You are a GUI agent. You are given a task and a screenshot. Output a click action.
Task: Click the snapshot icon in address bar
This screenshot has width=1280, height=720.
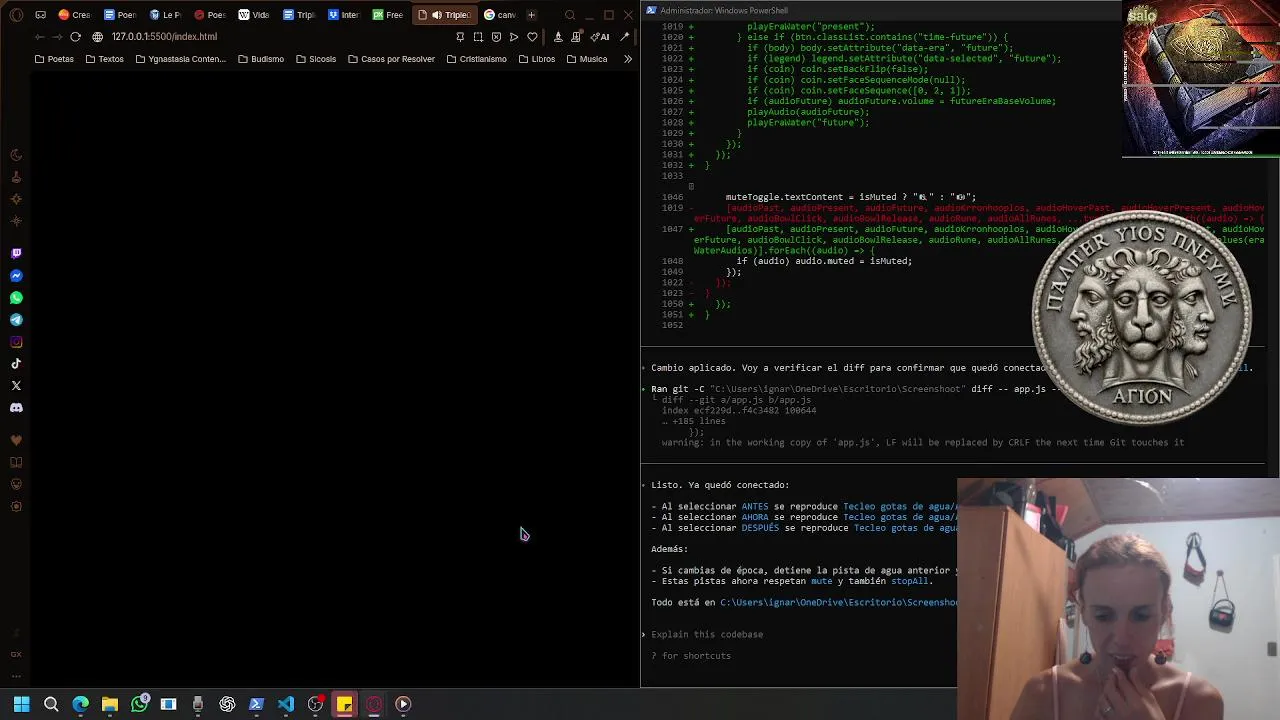tap(478, 37)
